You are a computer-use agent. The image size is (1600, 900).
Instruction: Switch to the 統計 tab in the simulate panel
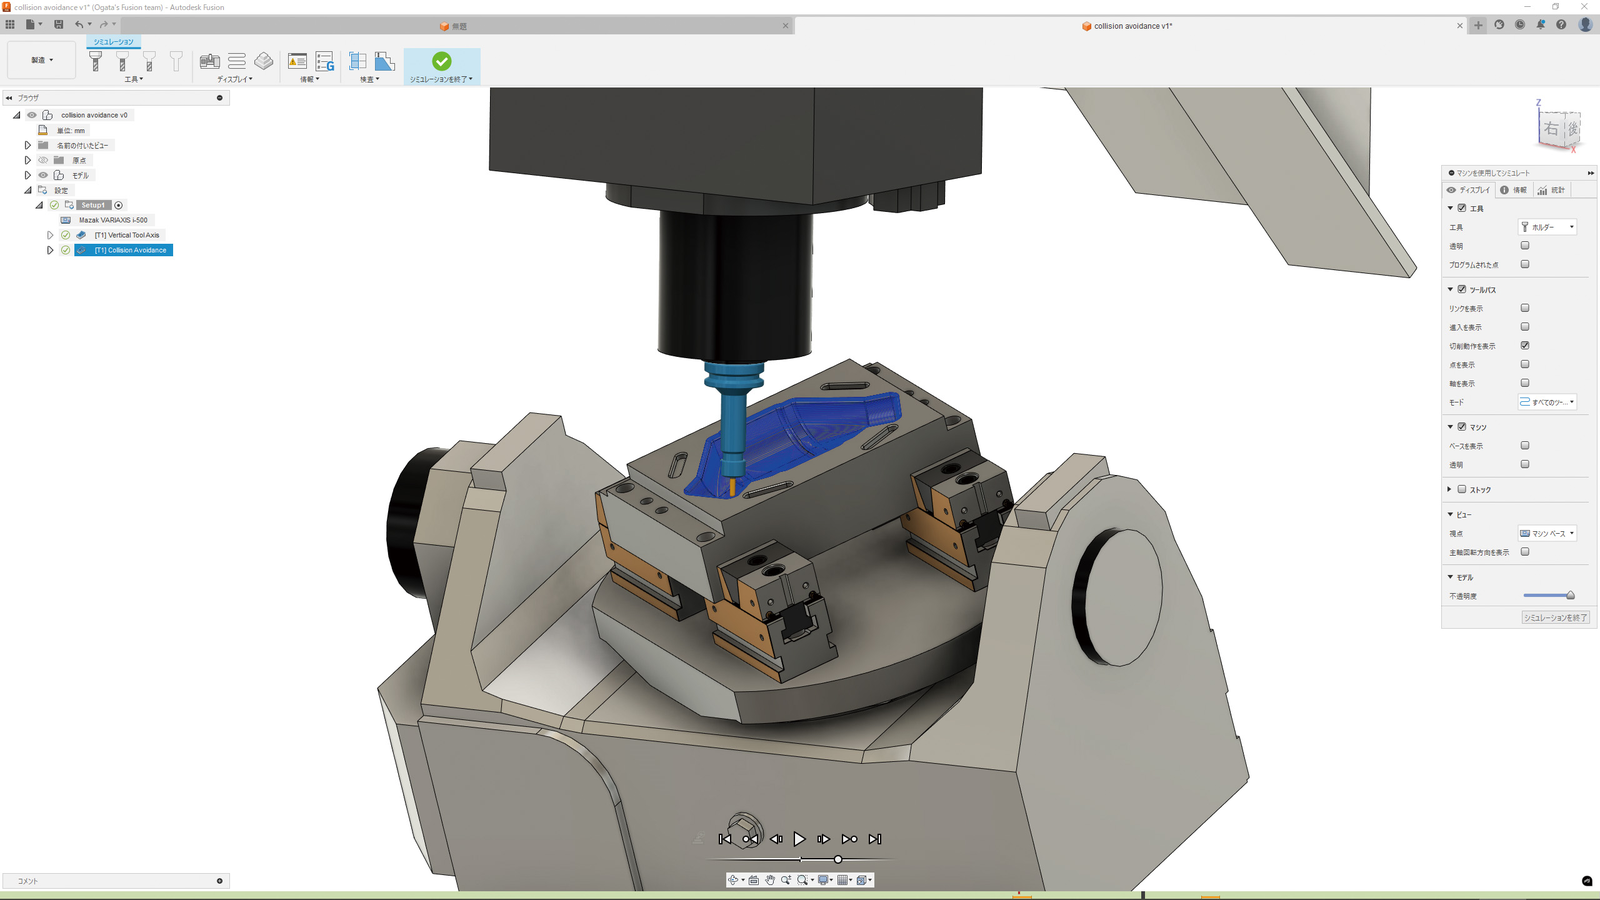(1551, 190)
